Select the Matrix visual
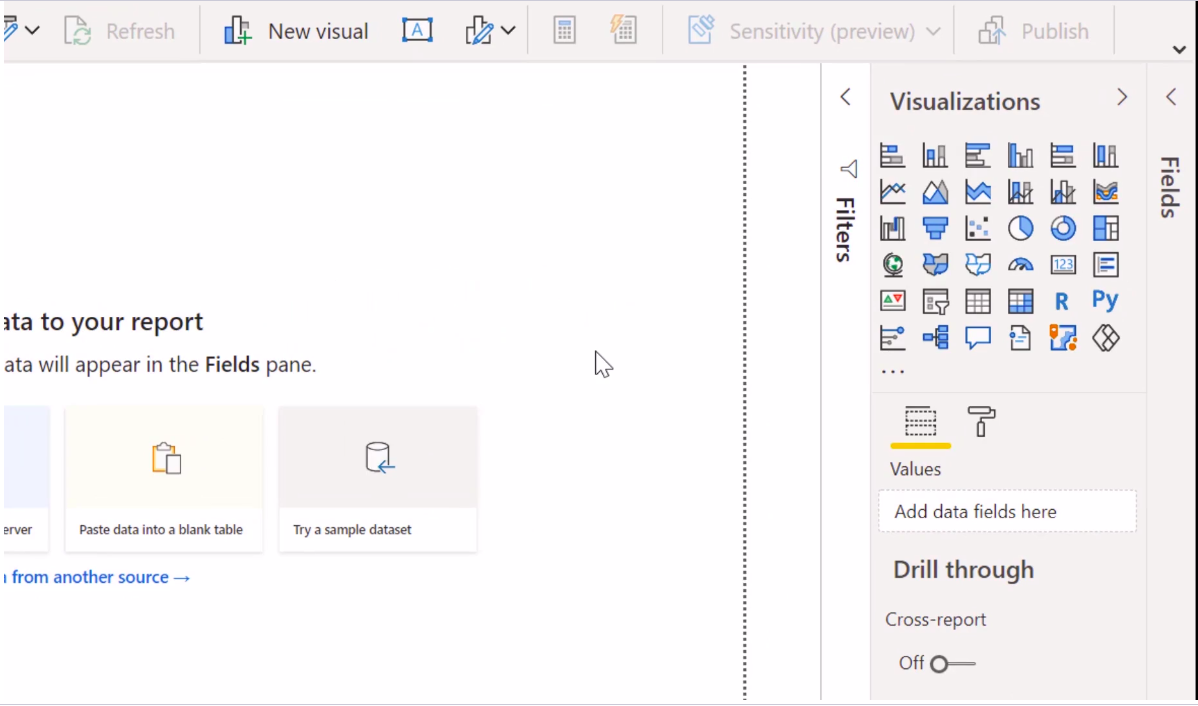The image size is (1198, 706). (x=1021, y=301)
